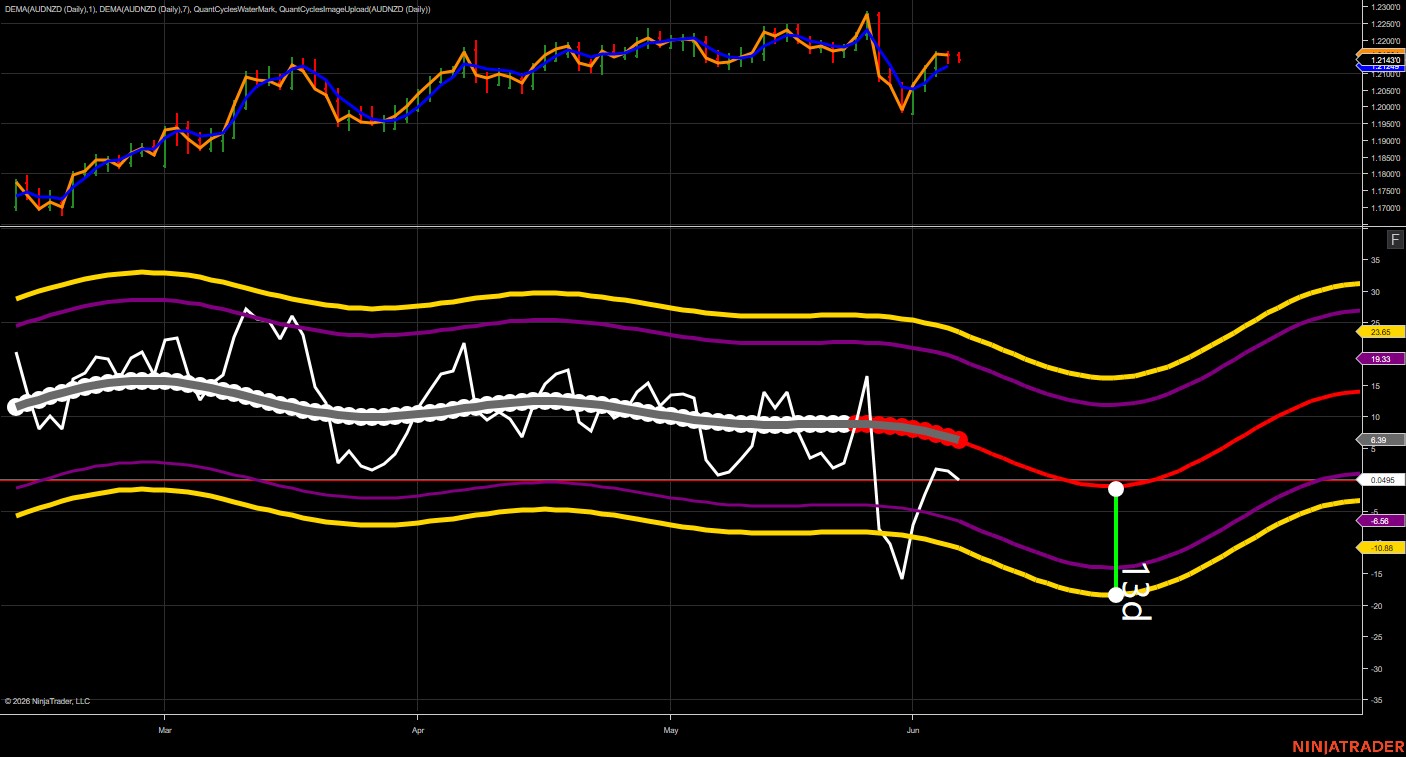The width and height of the screenshot is (1406, 757).
Task: Click the 1.1850'0 price axis label
Action: click(1384, 158)
